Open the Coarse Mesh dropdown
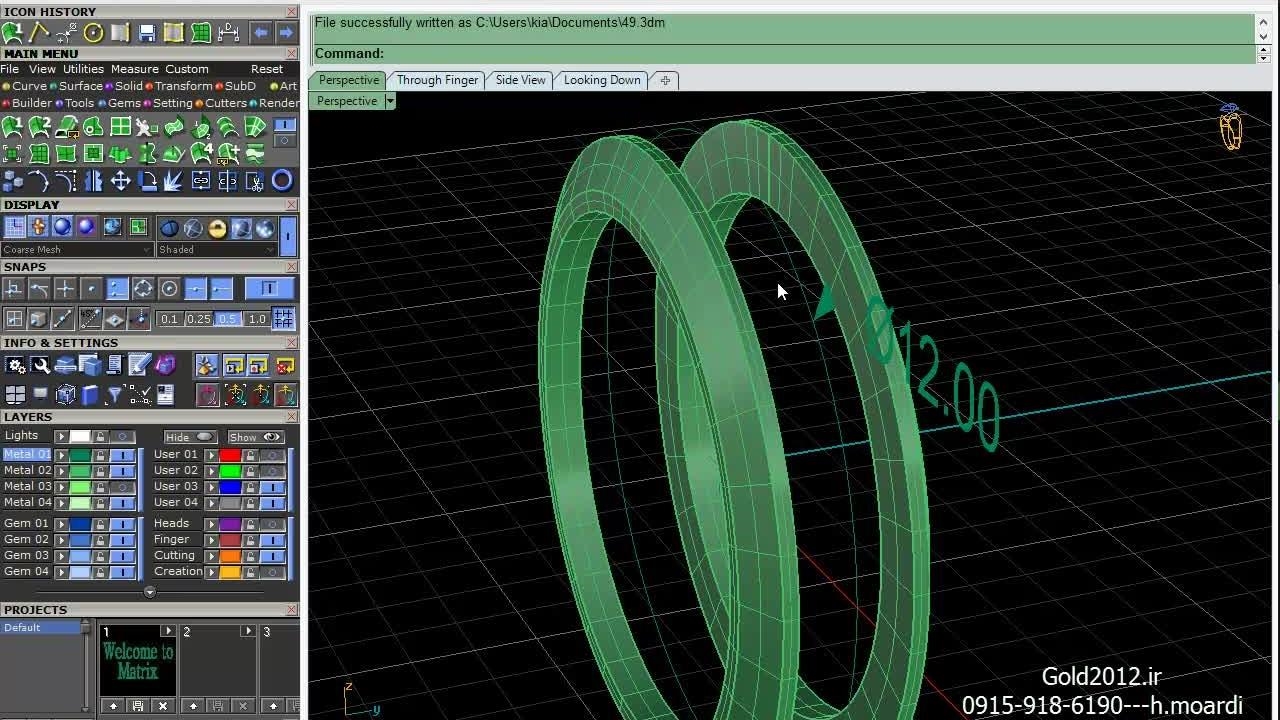The image size is (1280, 720). click(x=147, y=250)
